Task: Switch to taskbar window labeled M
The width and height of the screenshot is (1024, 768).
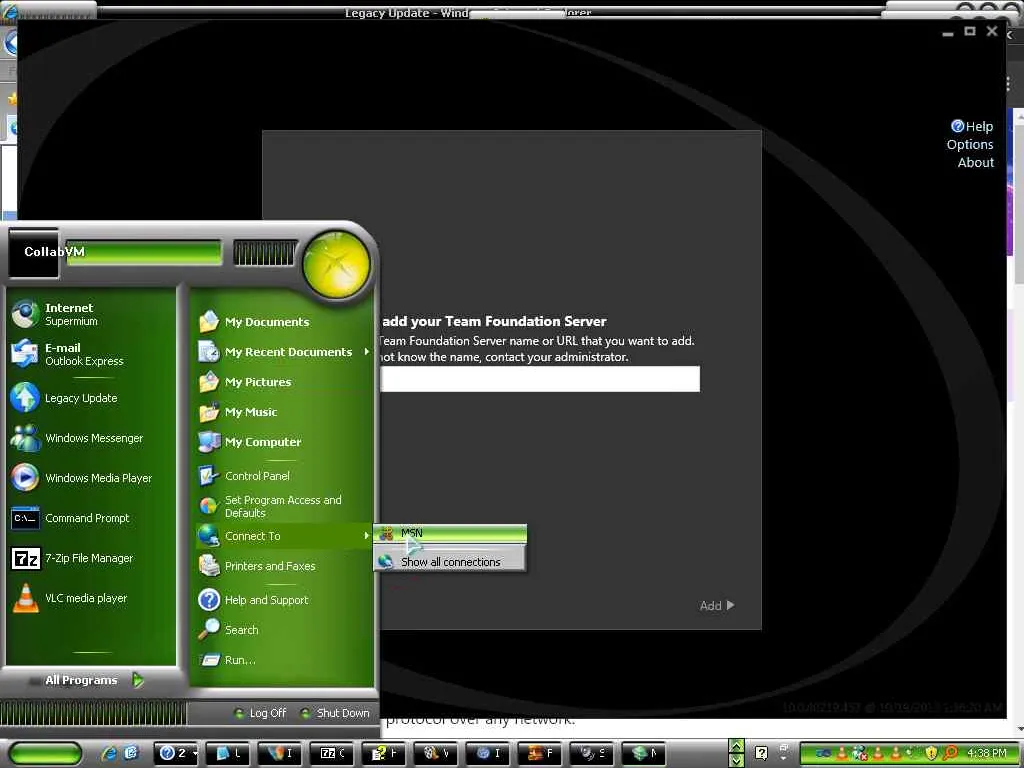Action: [x=644, y=753]
